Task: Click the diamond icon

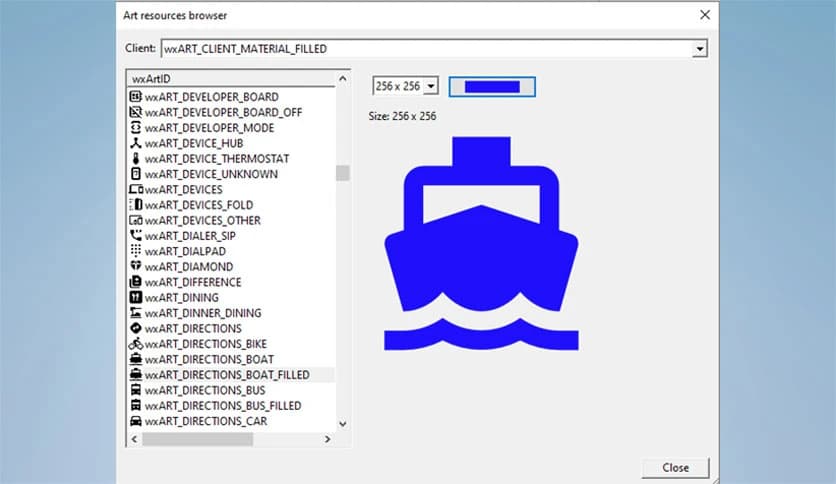Action: point(136,267)
